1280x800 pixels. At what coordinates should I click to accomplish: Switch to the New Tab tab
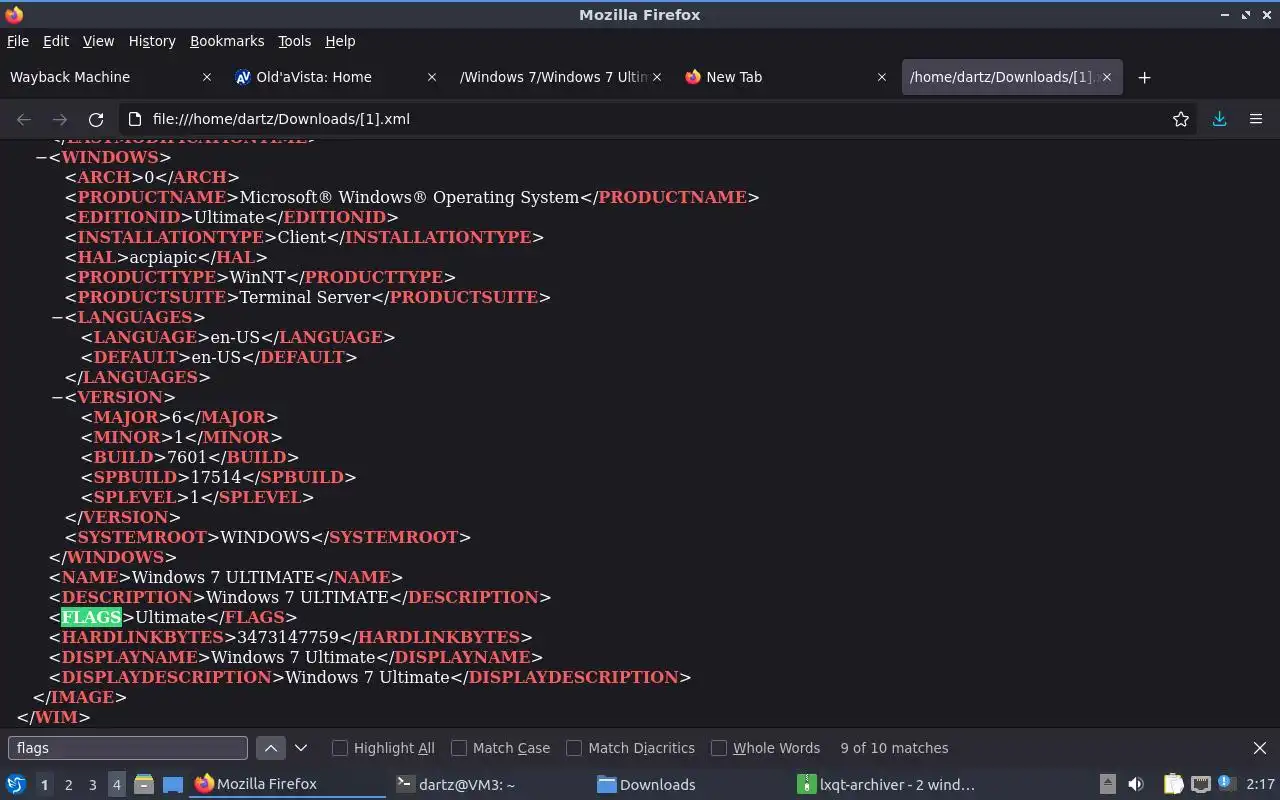[786, 77]
